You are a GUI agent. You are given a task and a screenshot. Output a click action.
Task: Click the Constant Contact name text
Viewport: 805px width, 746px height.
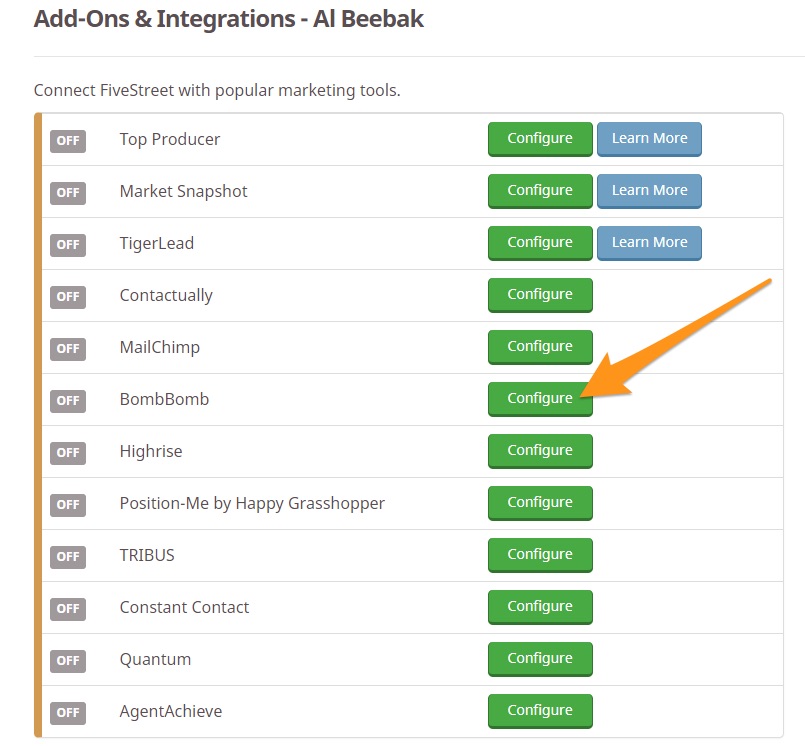tap(184, 607)
